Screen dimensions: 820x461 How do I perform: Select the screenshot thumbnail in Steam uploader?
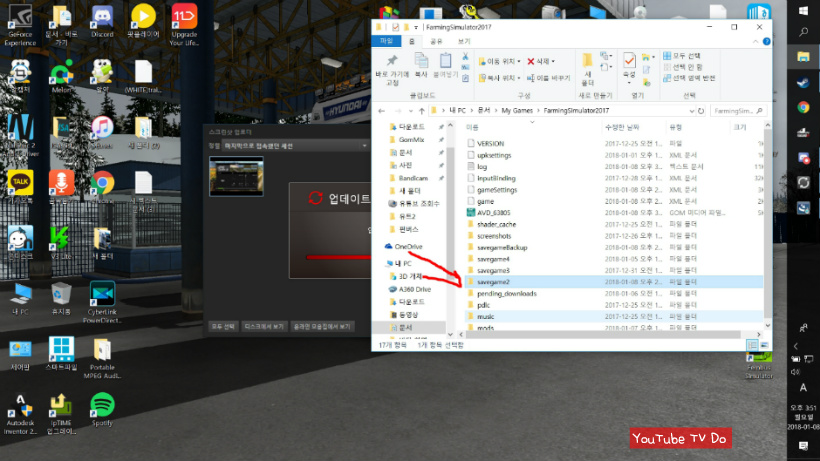[236, 176]
